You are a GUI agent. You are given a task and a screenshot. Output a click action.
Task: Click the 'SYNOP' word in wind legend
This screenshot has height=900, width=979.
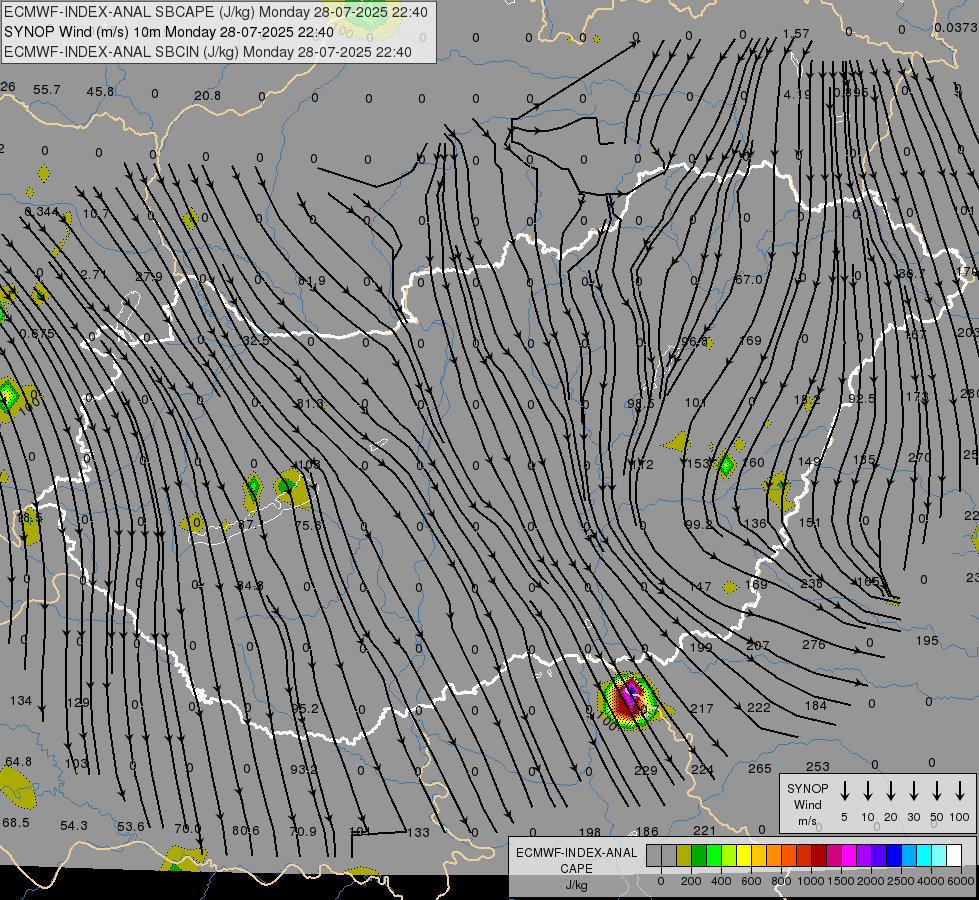pyautogui.click(x=807, y=788)
